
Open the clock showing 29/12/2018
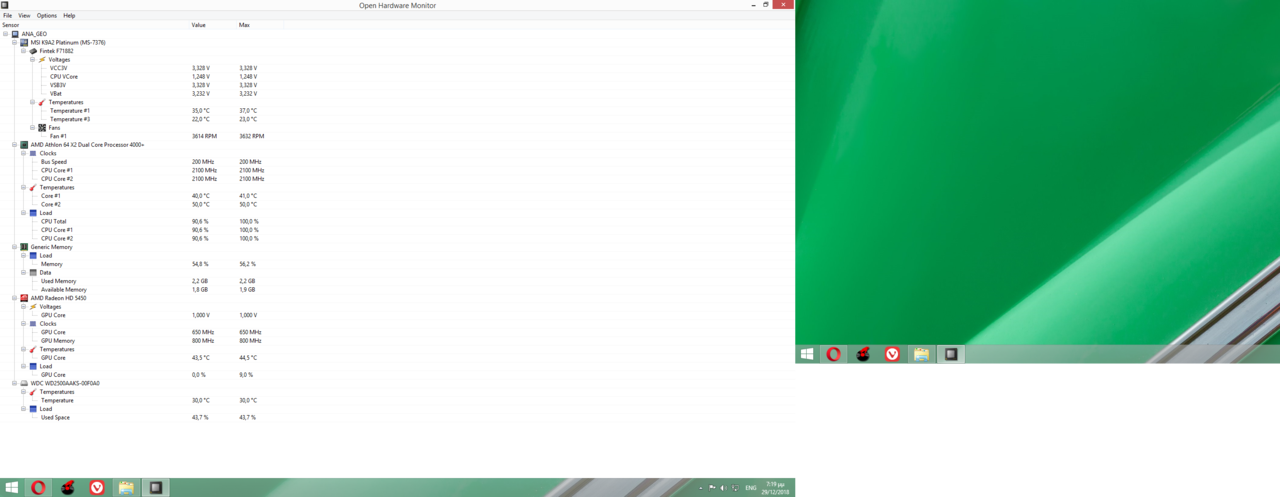774,488
